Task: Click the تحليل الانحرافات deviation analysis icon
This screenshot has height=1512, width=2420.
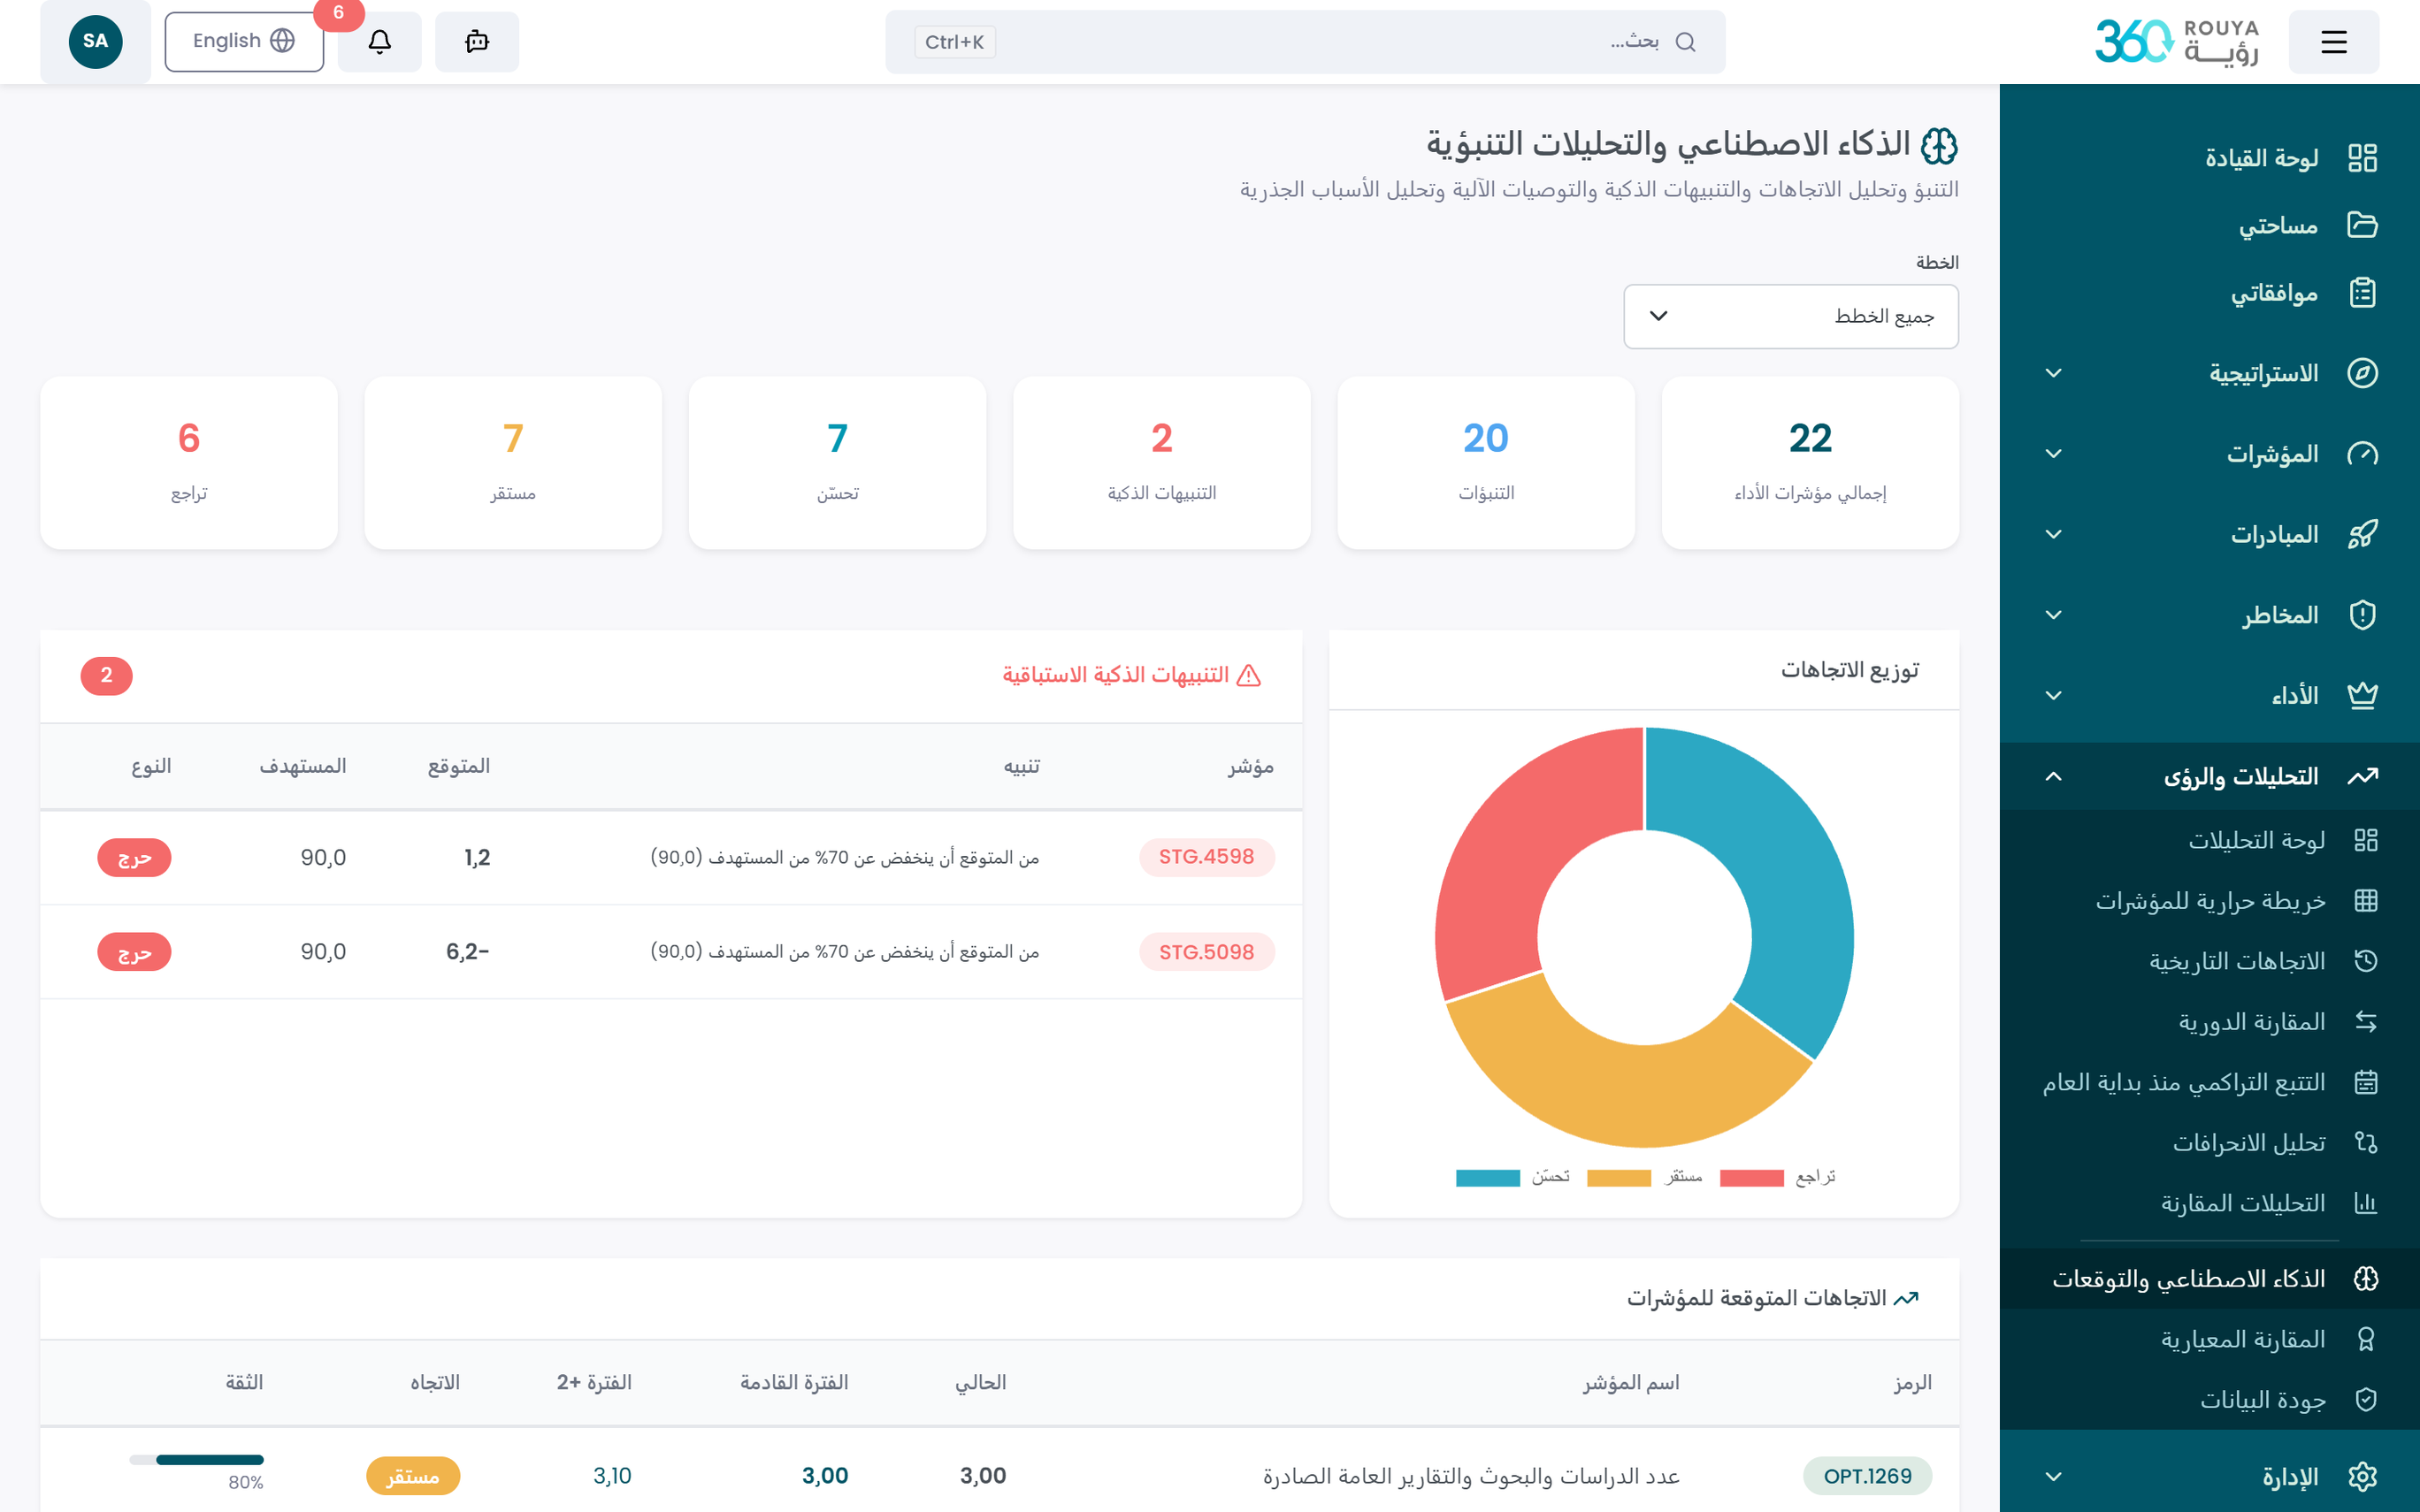Action: pyautogui.click(x=2365, y=1142)
